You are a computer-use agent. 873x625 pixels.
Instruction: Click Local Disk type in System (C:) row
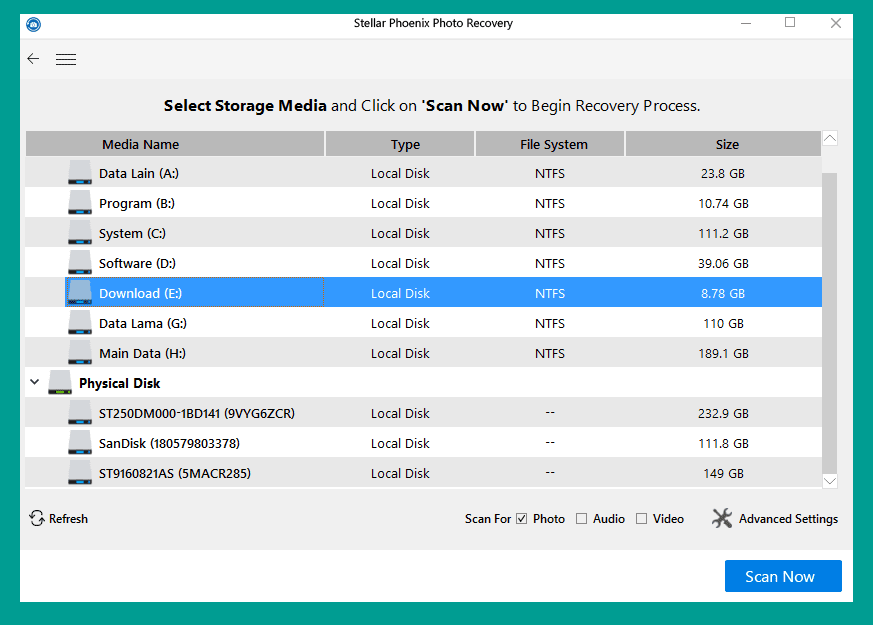point(400,234)
